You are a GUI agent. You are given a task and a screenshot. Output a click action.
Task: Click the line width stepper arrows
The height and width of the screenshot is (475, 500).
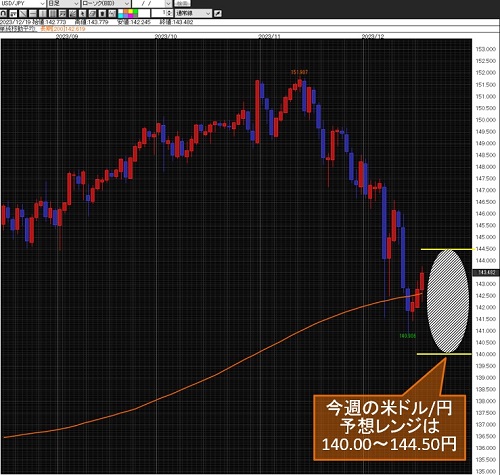(x=169, y=13)
